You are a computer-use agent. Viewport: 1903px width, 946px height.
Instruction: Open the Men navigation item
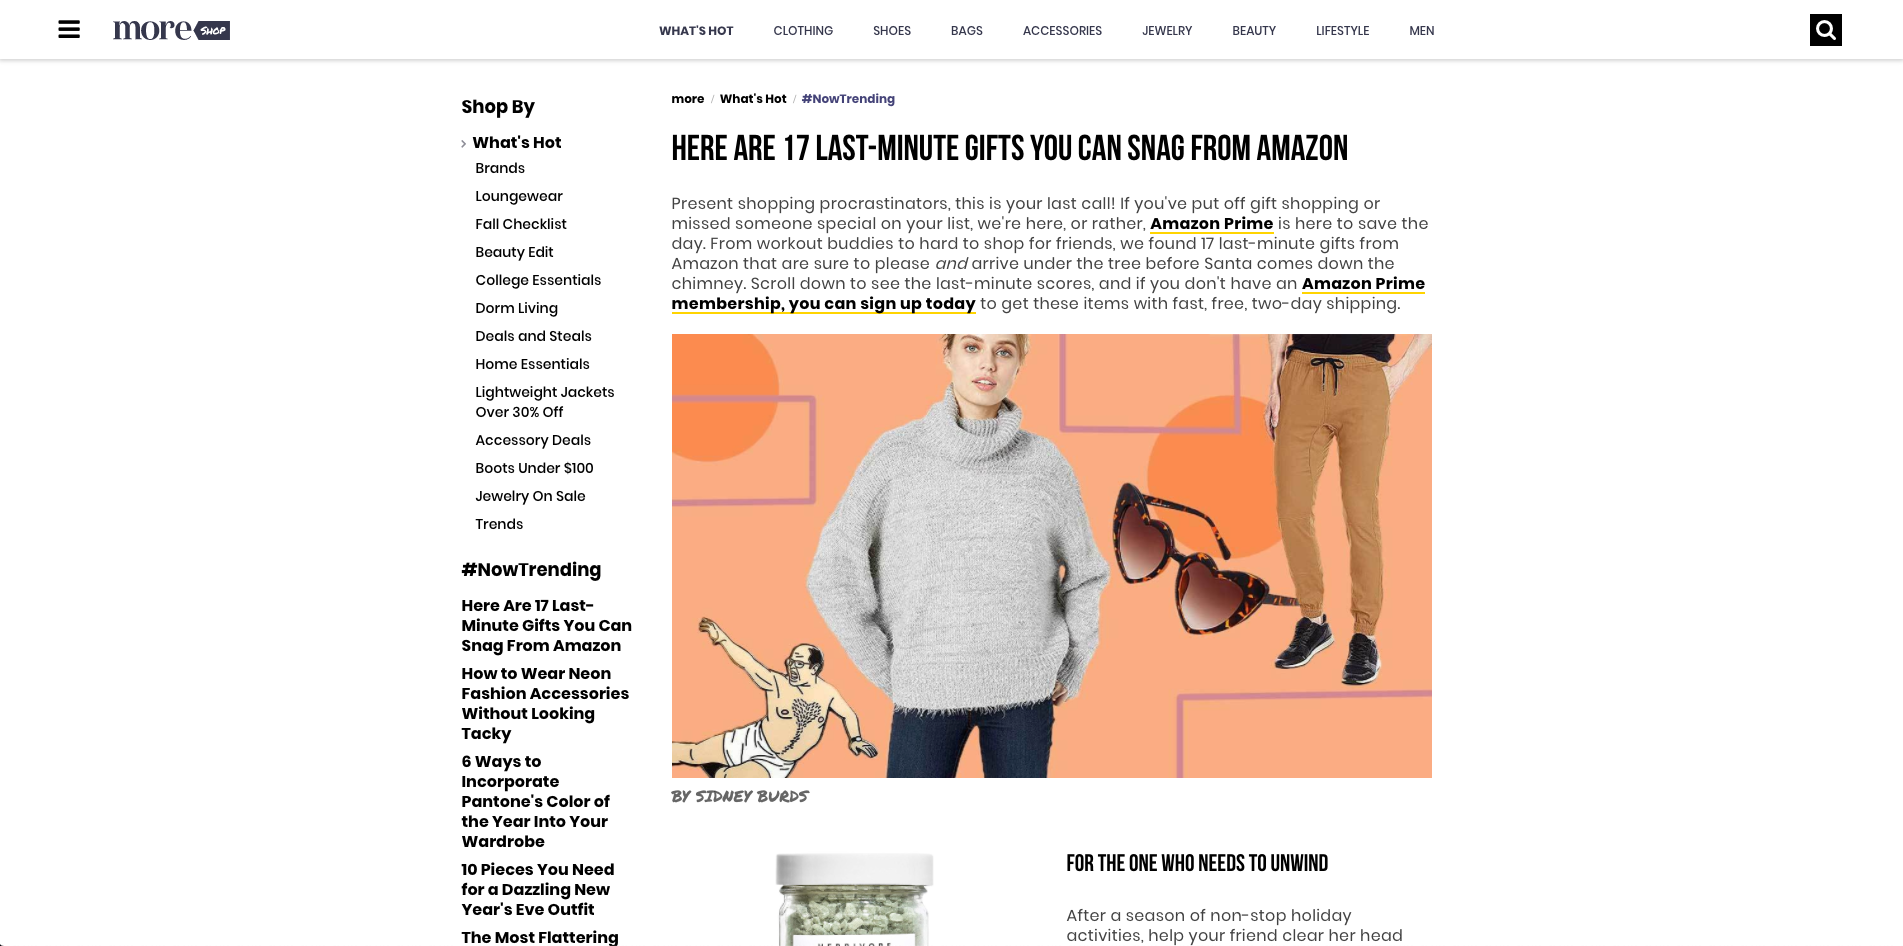(1421, 31)
